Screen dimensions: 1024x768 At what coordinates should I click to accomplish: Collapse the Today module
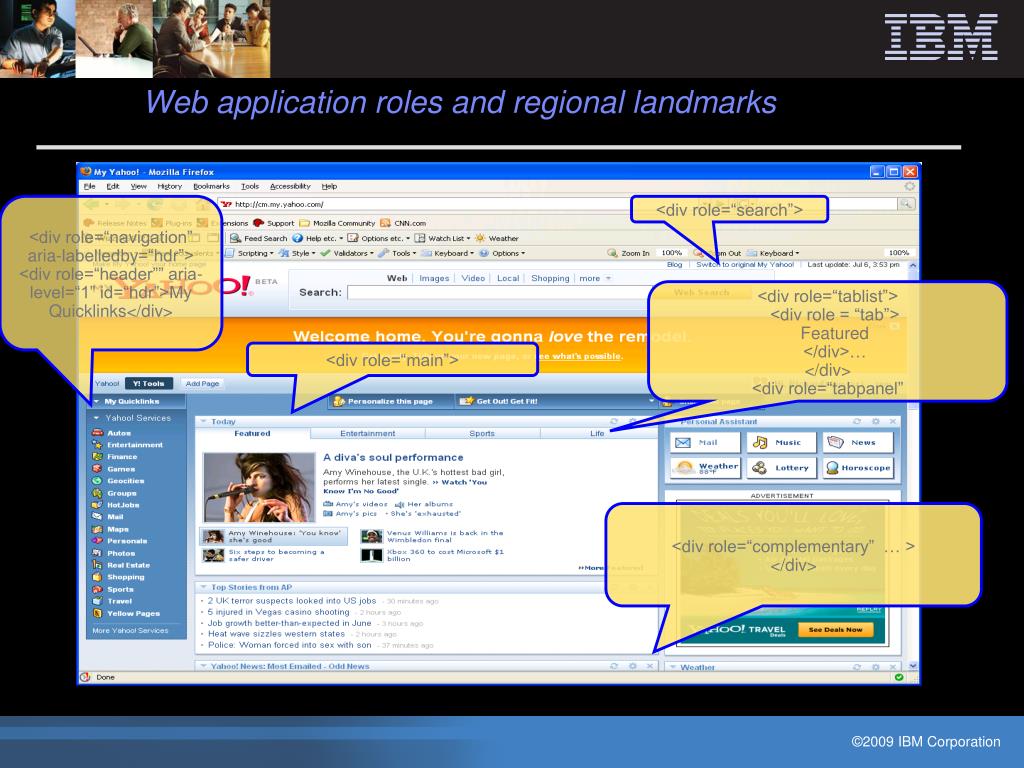pos(203,421)
